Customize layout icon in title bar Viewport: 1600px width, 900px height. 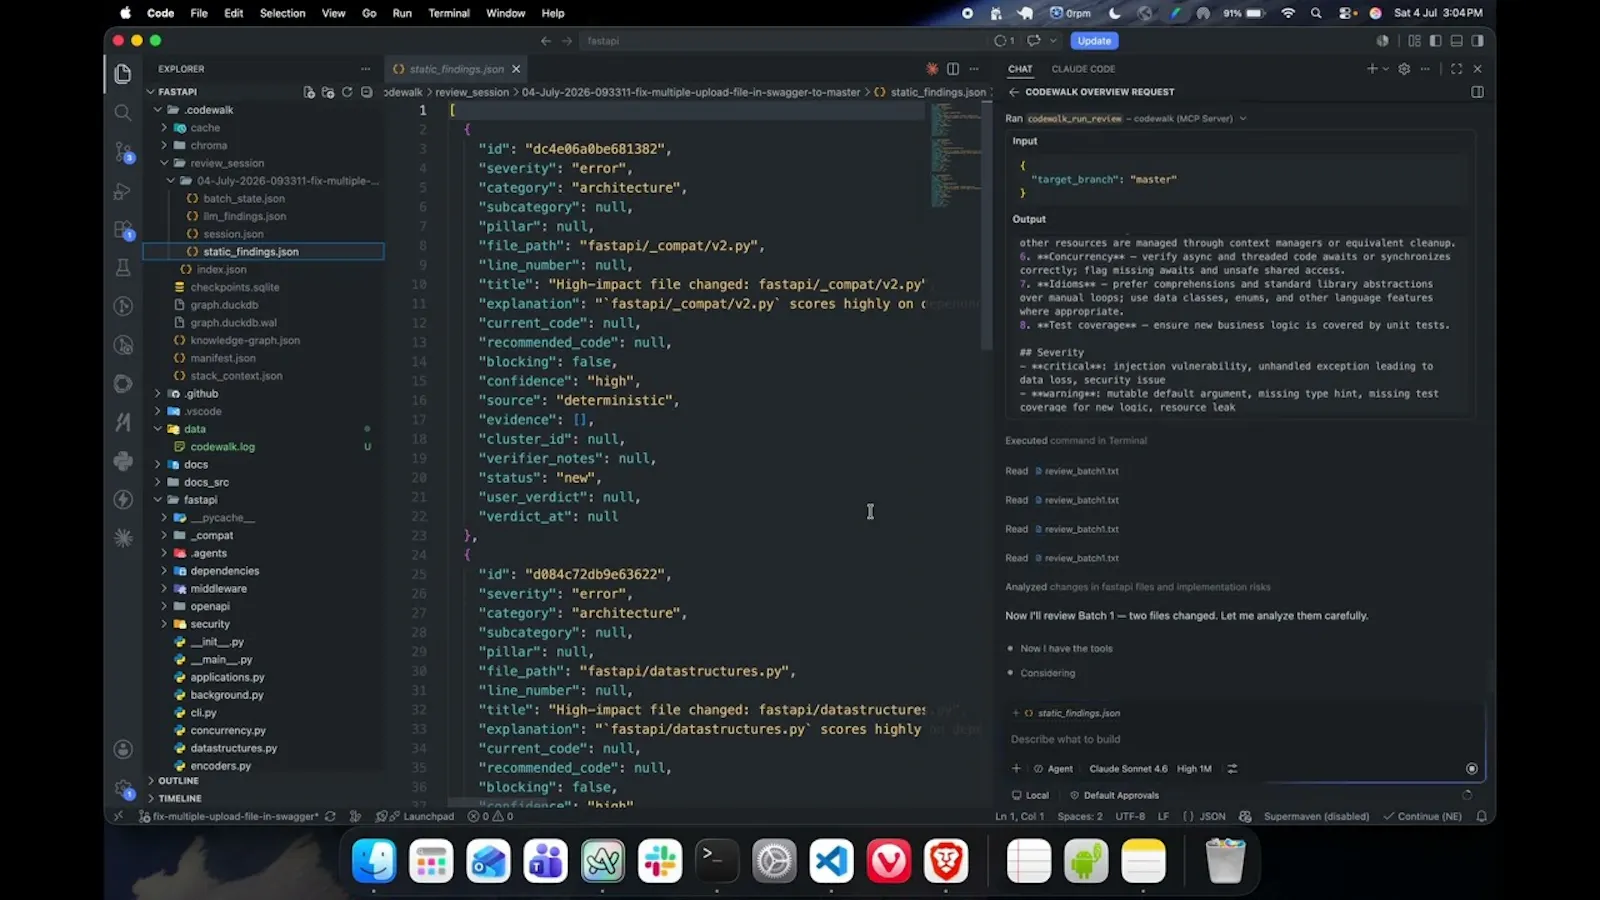[x=1414, y=41]
